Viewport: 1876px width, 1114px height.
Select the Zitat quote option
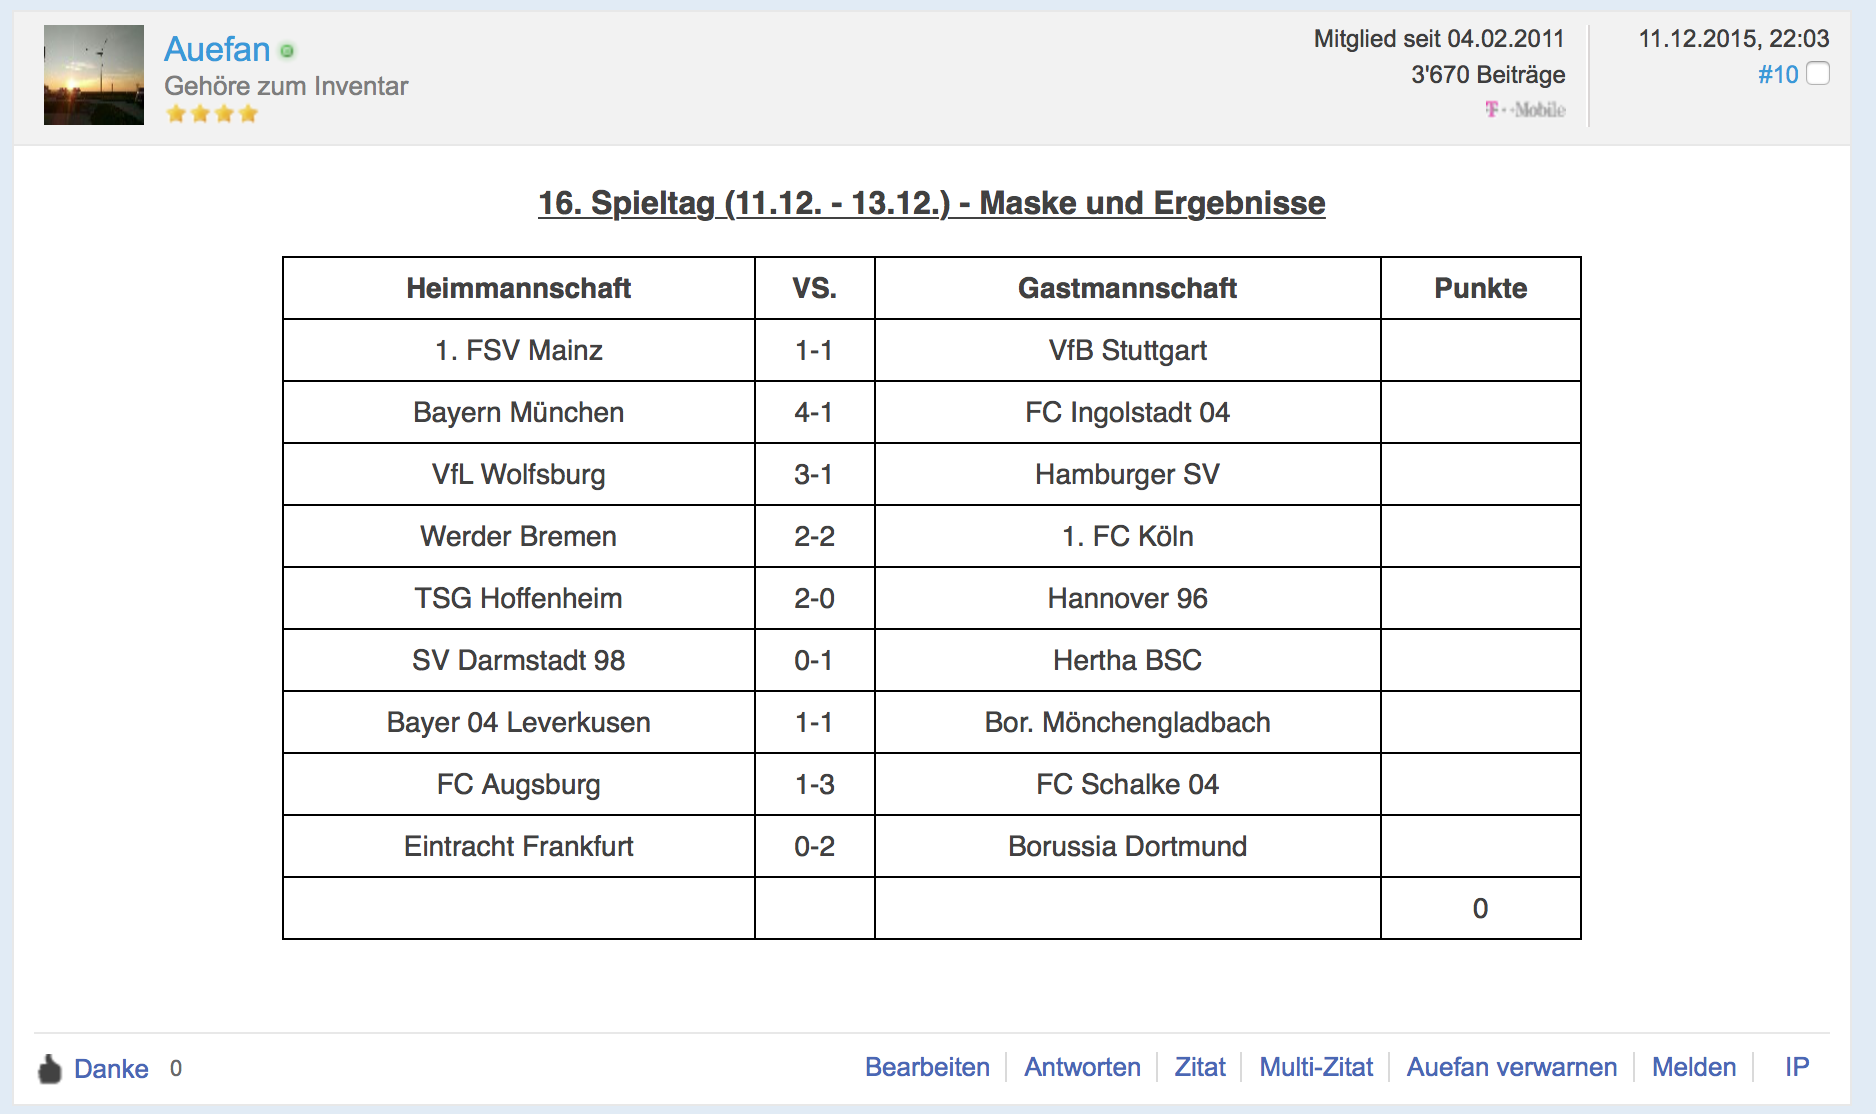tap(1200, 1067)
